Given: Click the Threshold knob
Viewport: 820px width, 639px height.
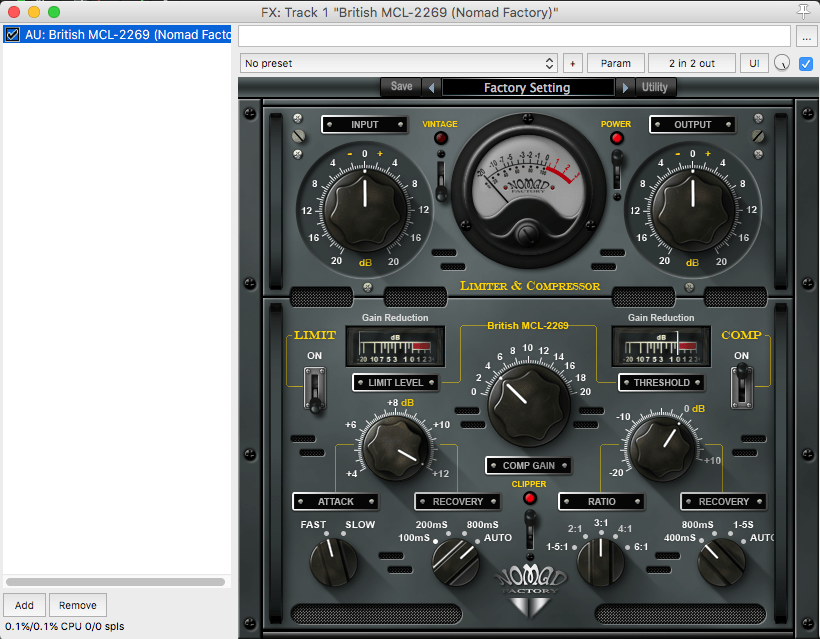Looking at the screenshot, I should (663, 449).
